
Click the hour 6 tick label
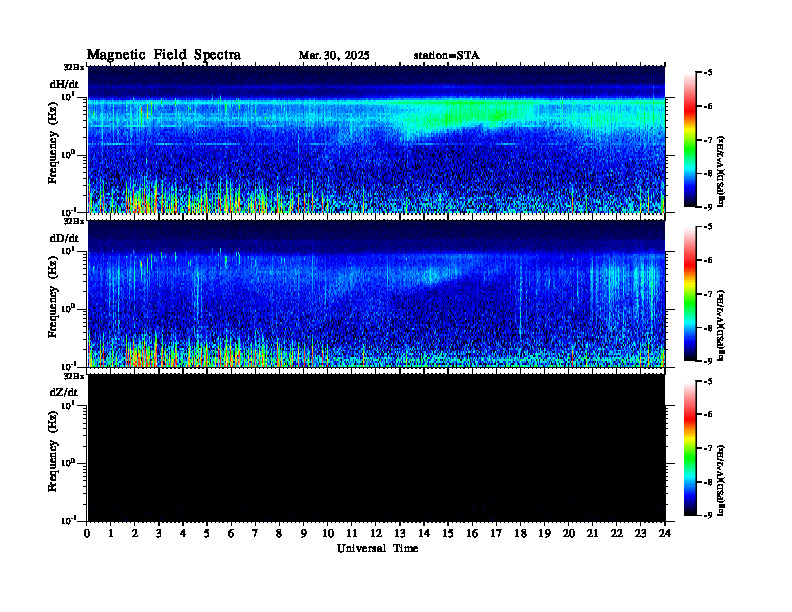click(x=231, y=534)
